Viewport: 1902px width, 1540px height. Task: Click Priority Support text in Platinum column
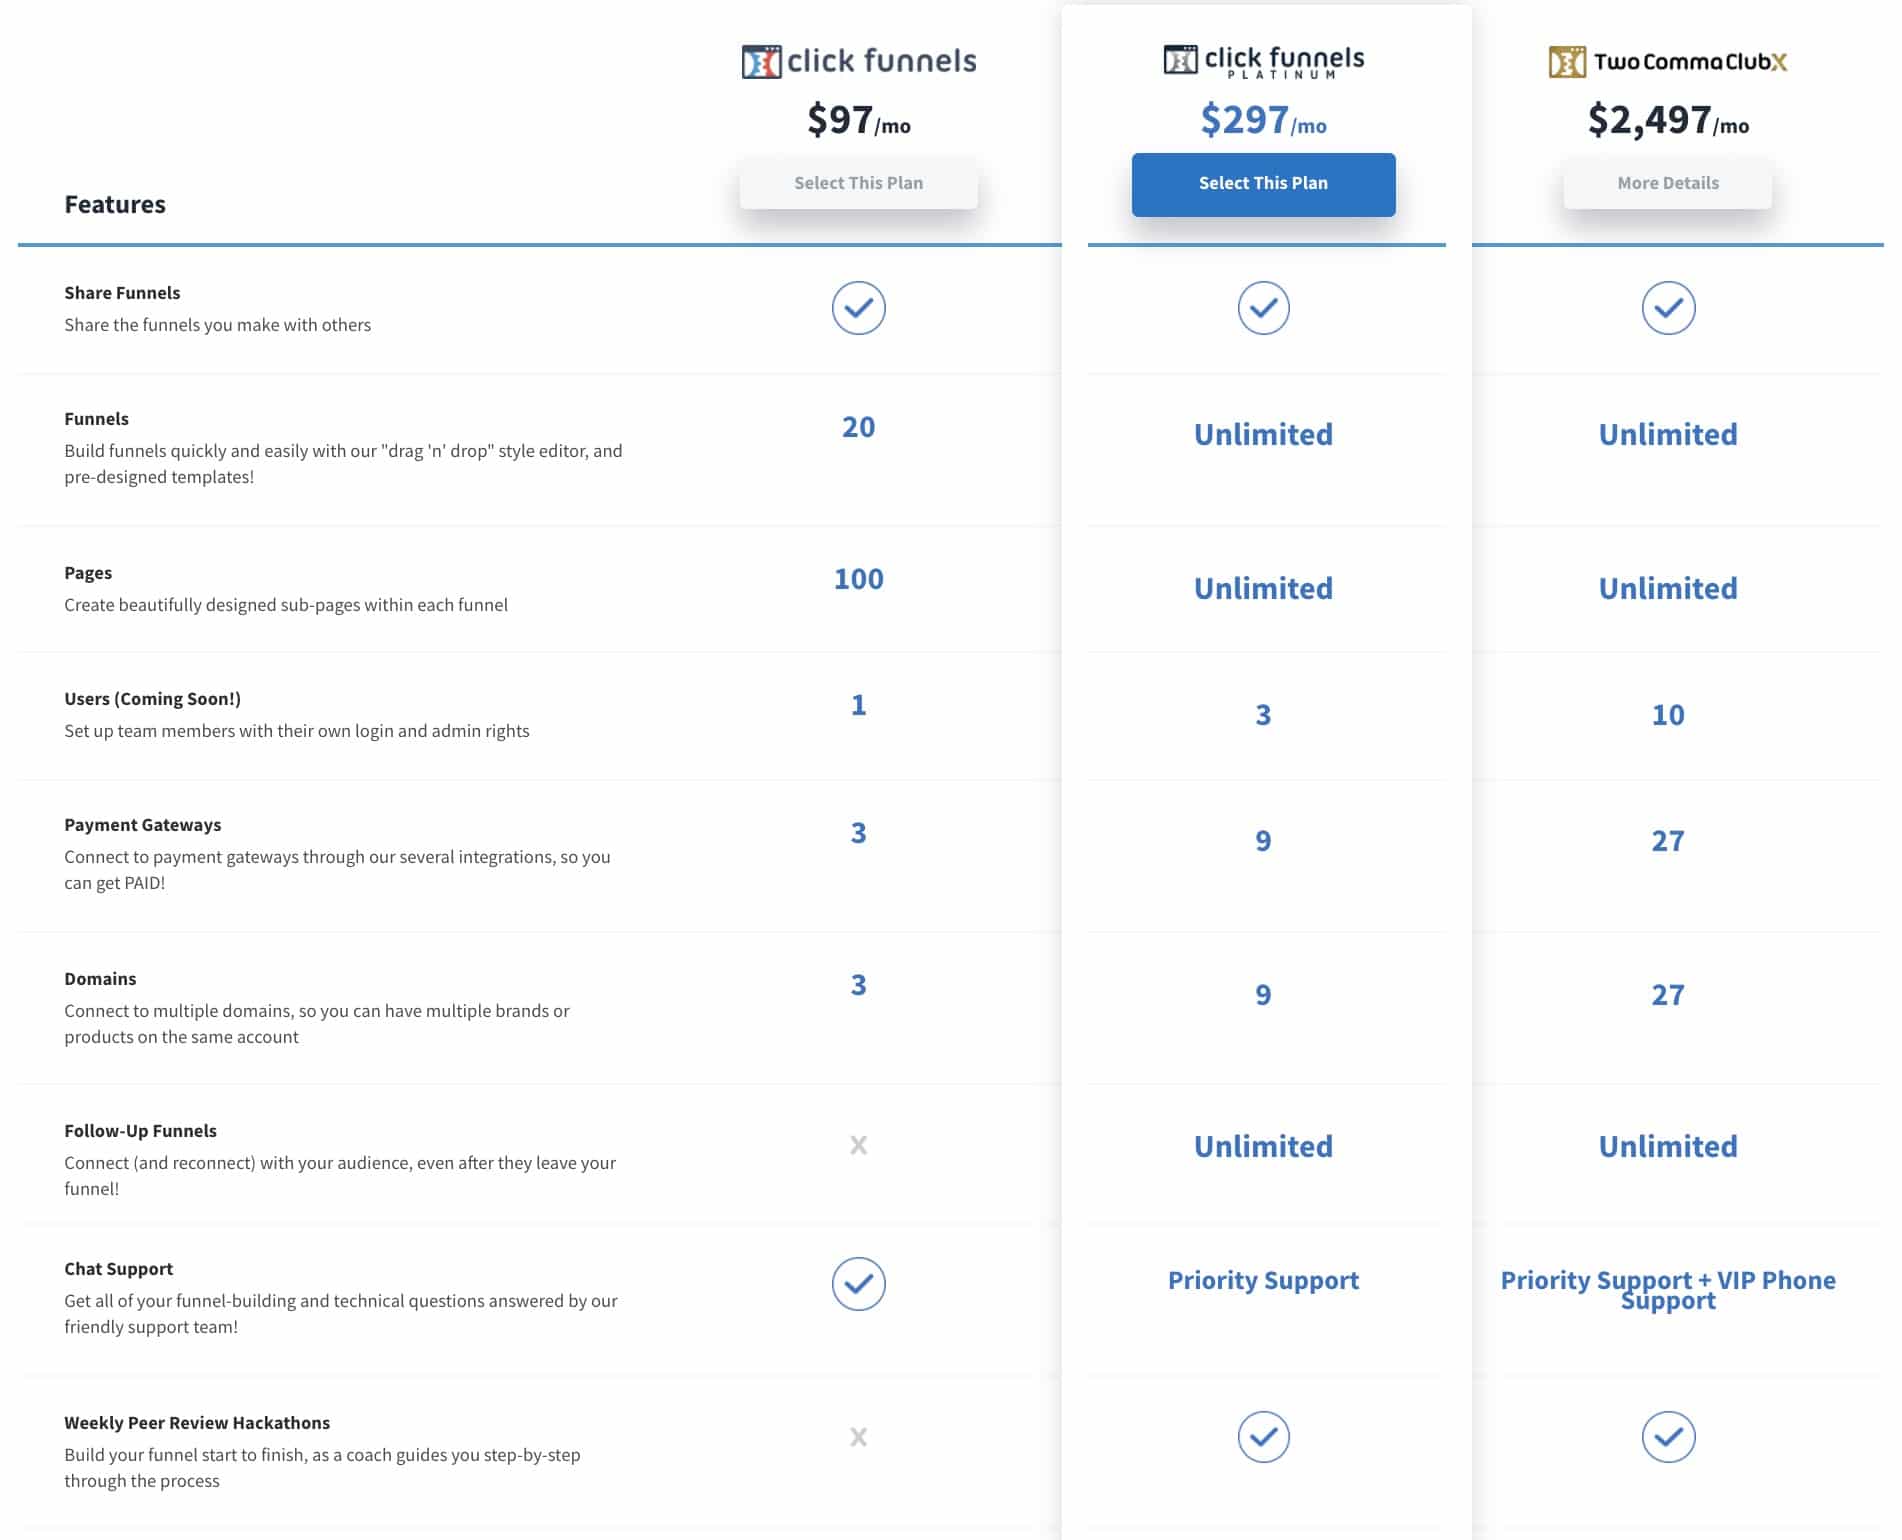tap(1263, 1281)
